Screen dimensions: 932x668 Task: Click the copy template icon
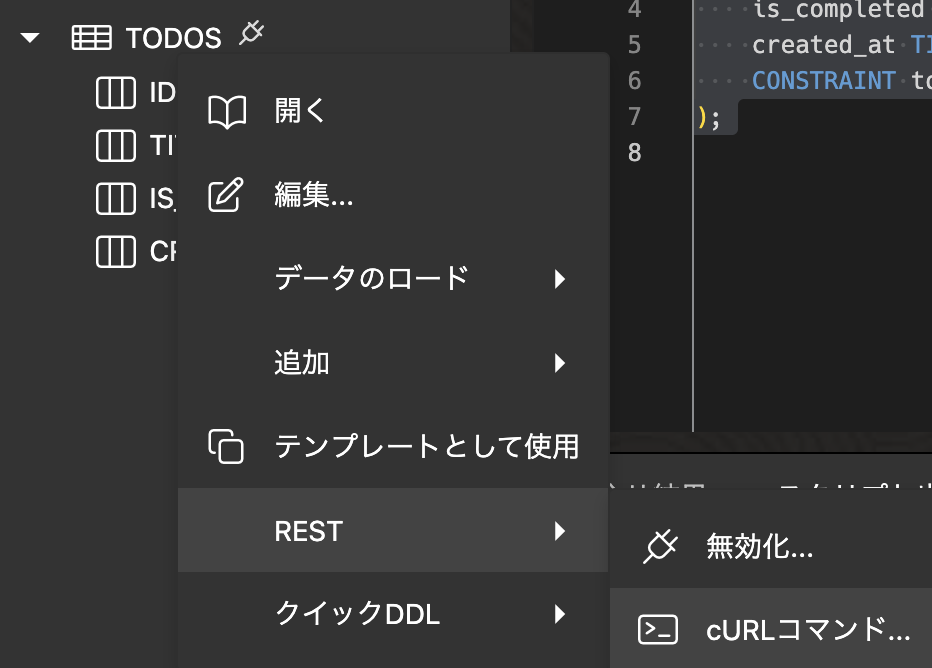pos(226,446)
